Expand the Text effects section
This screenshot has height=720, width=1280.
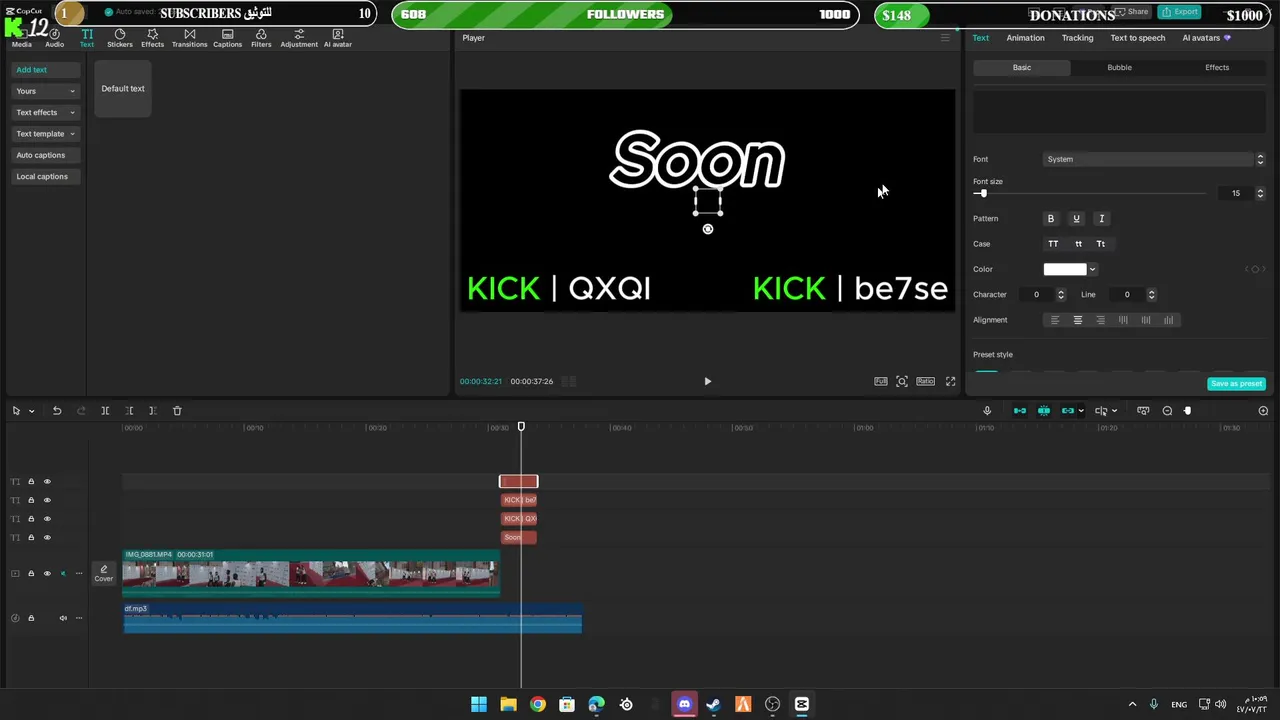click(x=45, y=112)
